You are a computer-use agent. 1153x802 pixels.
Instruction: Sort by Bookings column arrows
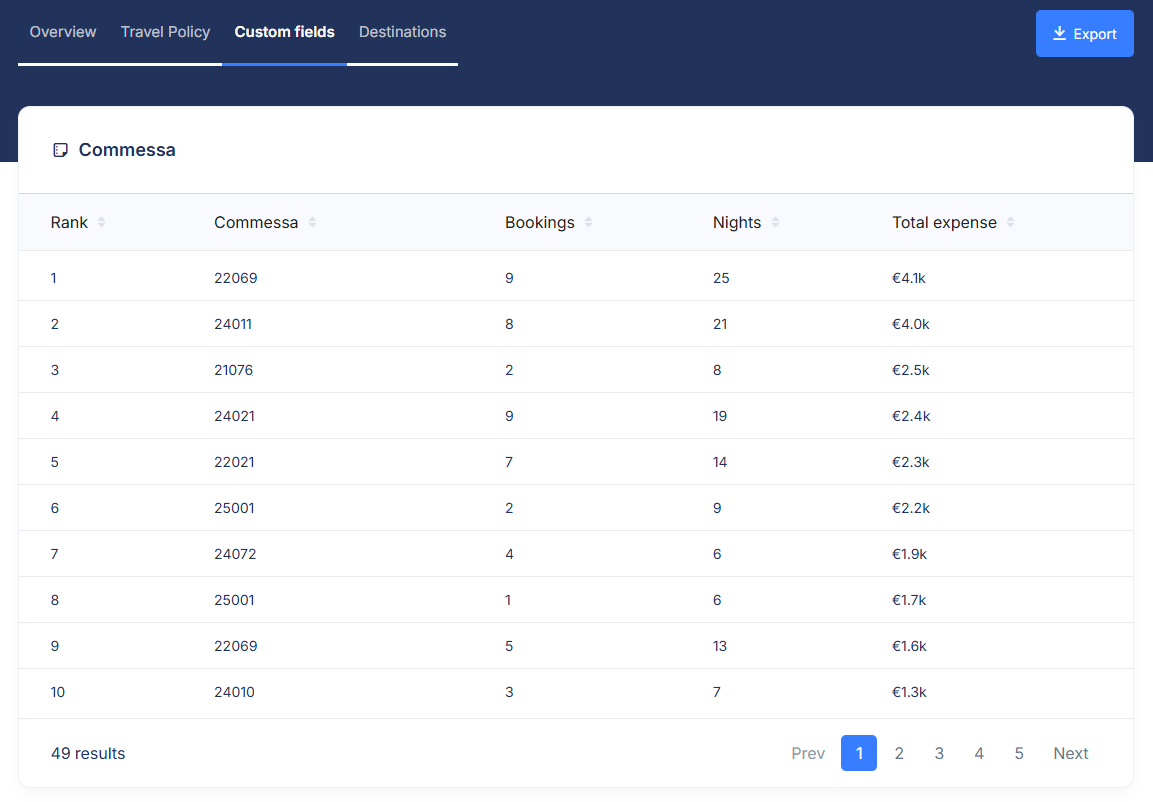[588, 222]
